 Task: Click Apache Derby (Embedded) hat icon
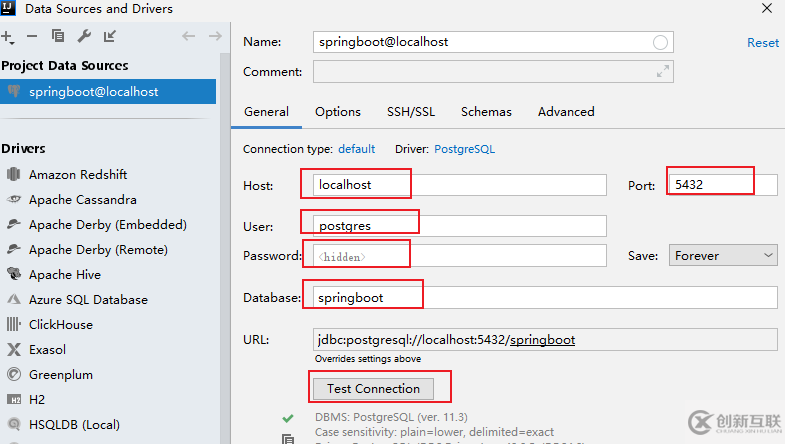pyautogui.click(x=14, y=224)
